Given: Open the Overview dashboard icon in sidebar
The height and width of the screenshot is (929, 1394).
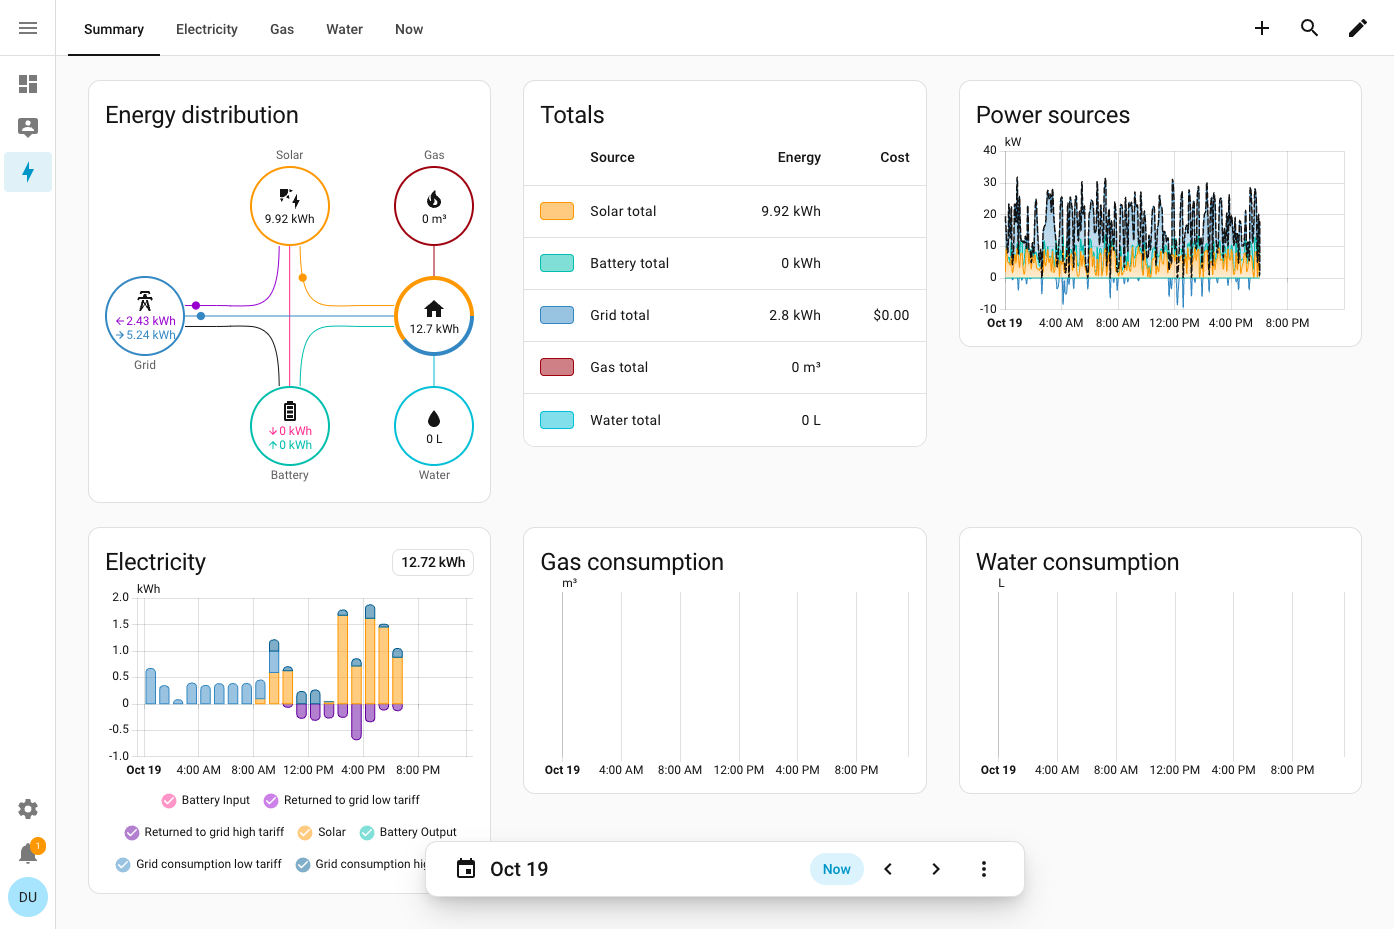Looking at the screenshot, I should click(x=28, y=84).
